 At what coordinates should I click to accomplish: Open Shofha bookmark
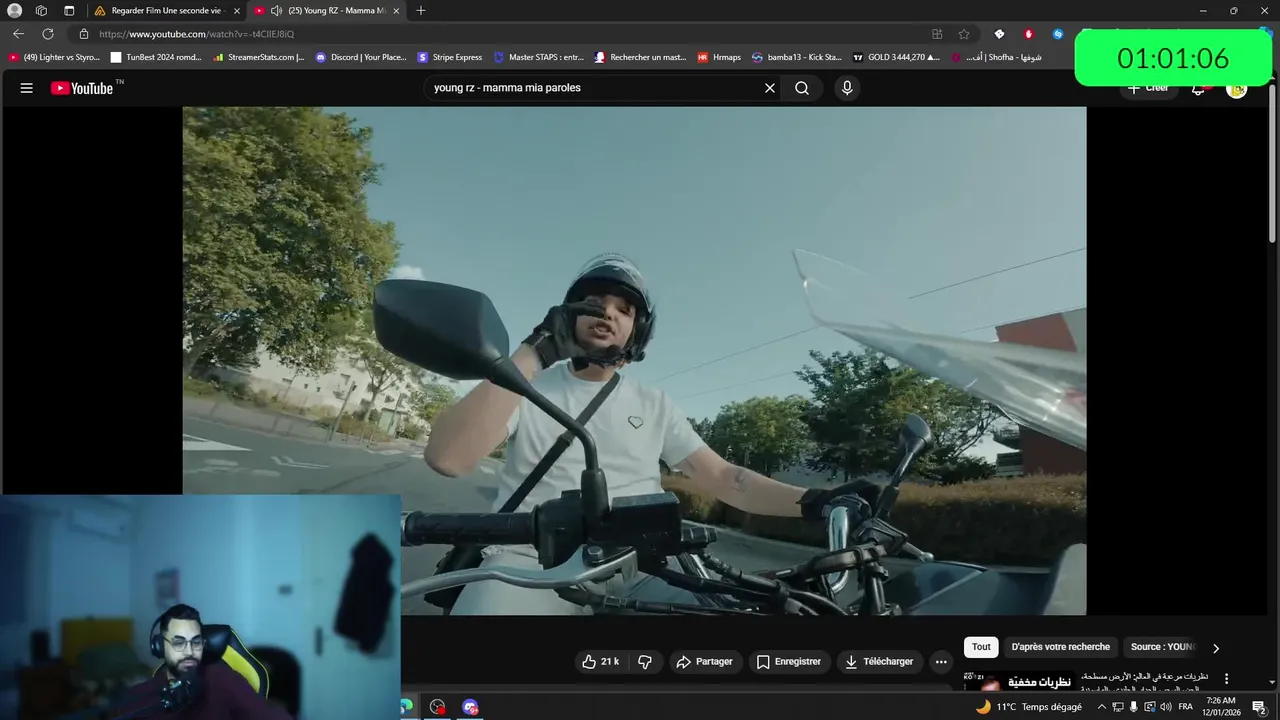coord(997,57)
